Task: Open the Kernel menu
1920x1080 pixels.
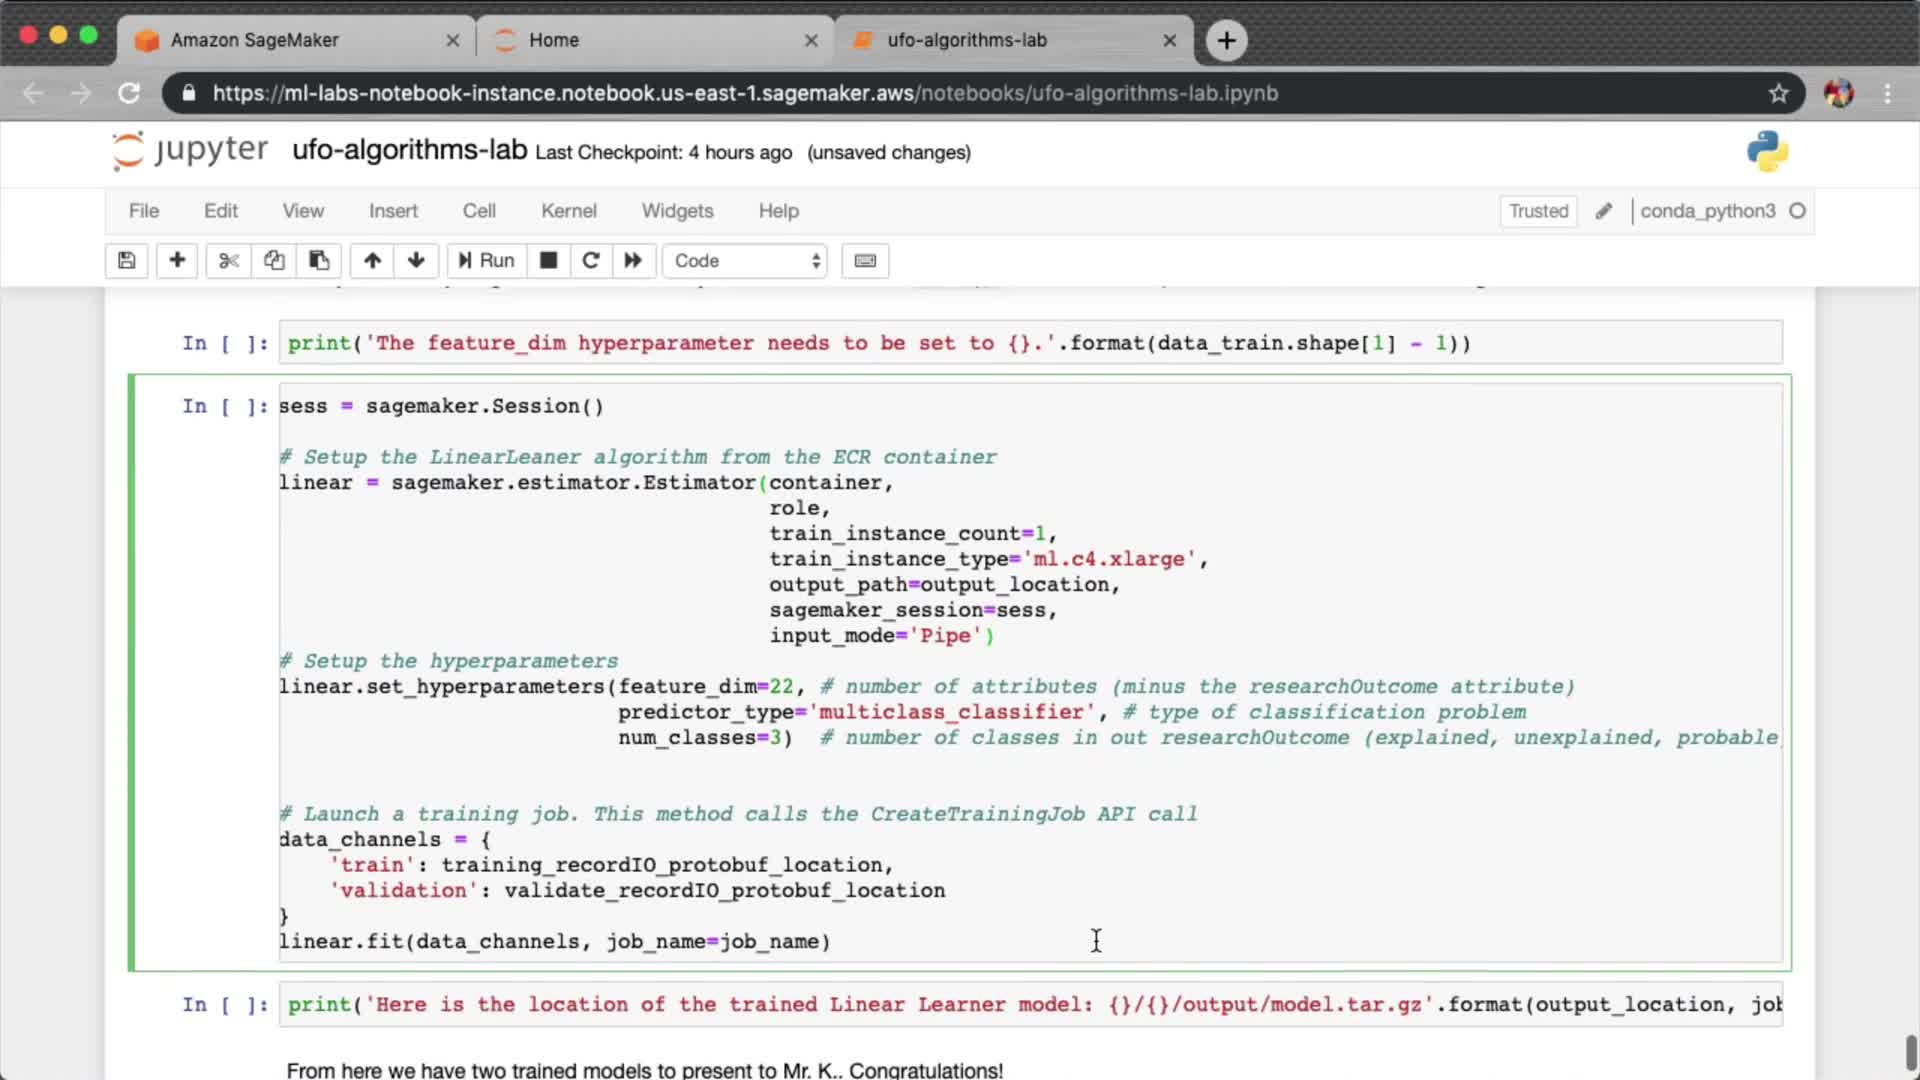Action: coord(568,211)
